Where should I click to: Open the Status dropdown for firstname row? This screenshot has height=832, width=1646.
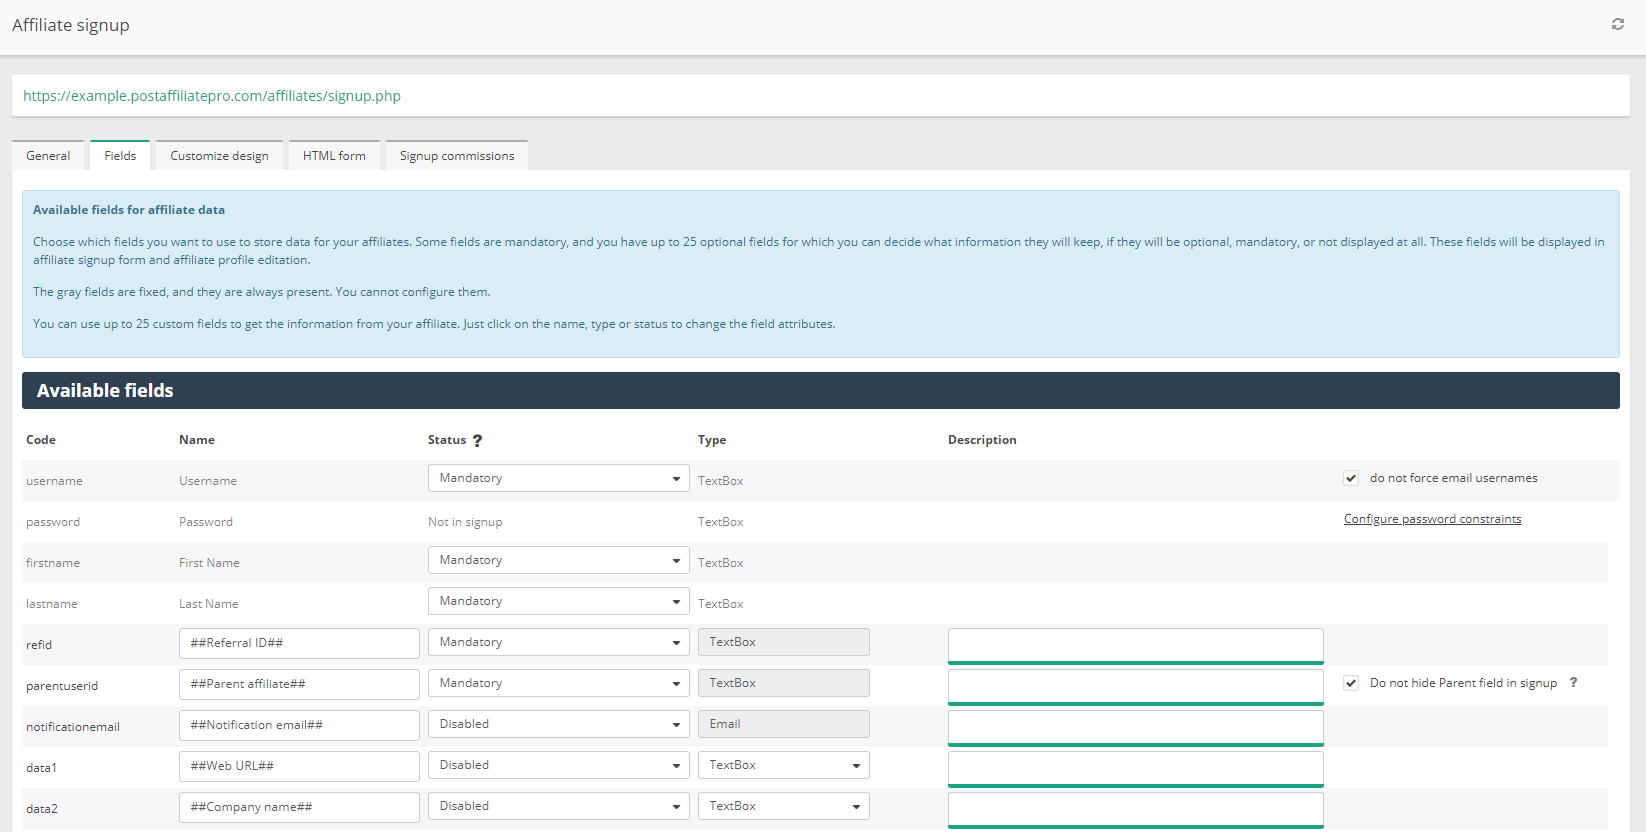[x=558, y=560]
